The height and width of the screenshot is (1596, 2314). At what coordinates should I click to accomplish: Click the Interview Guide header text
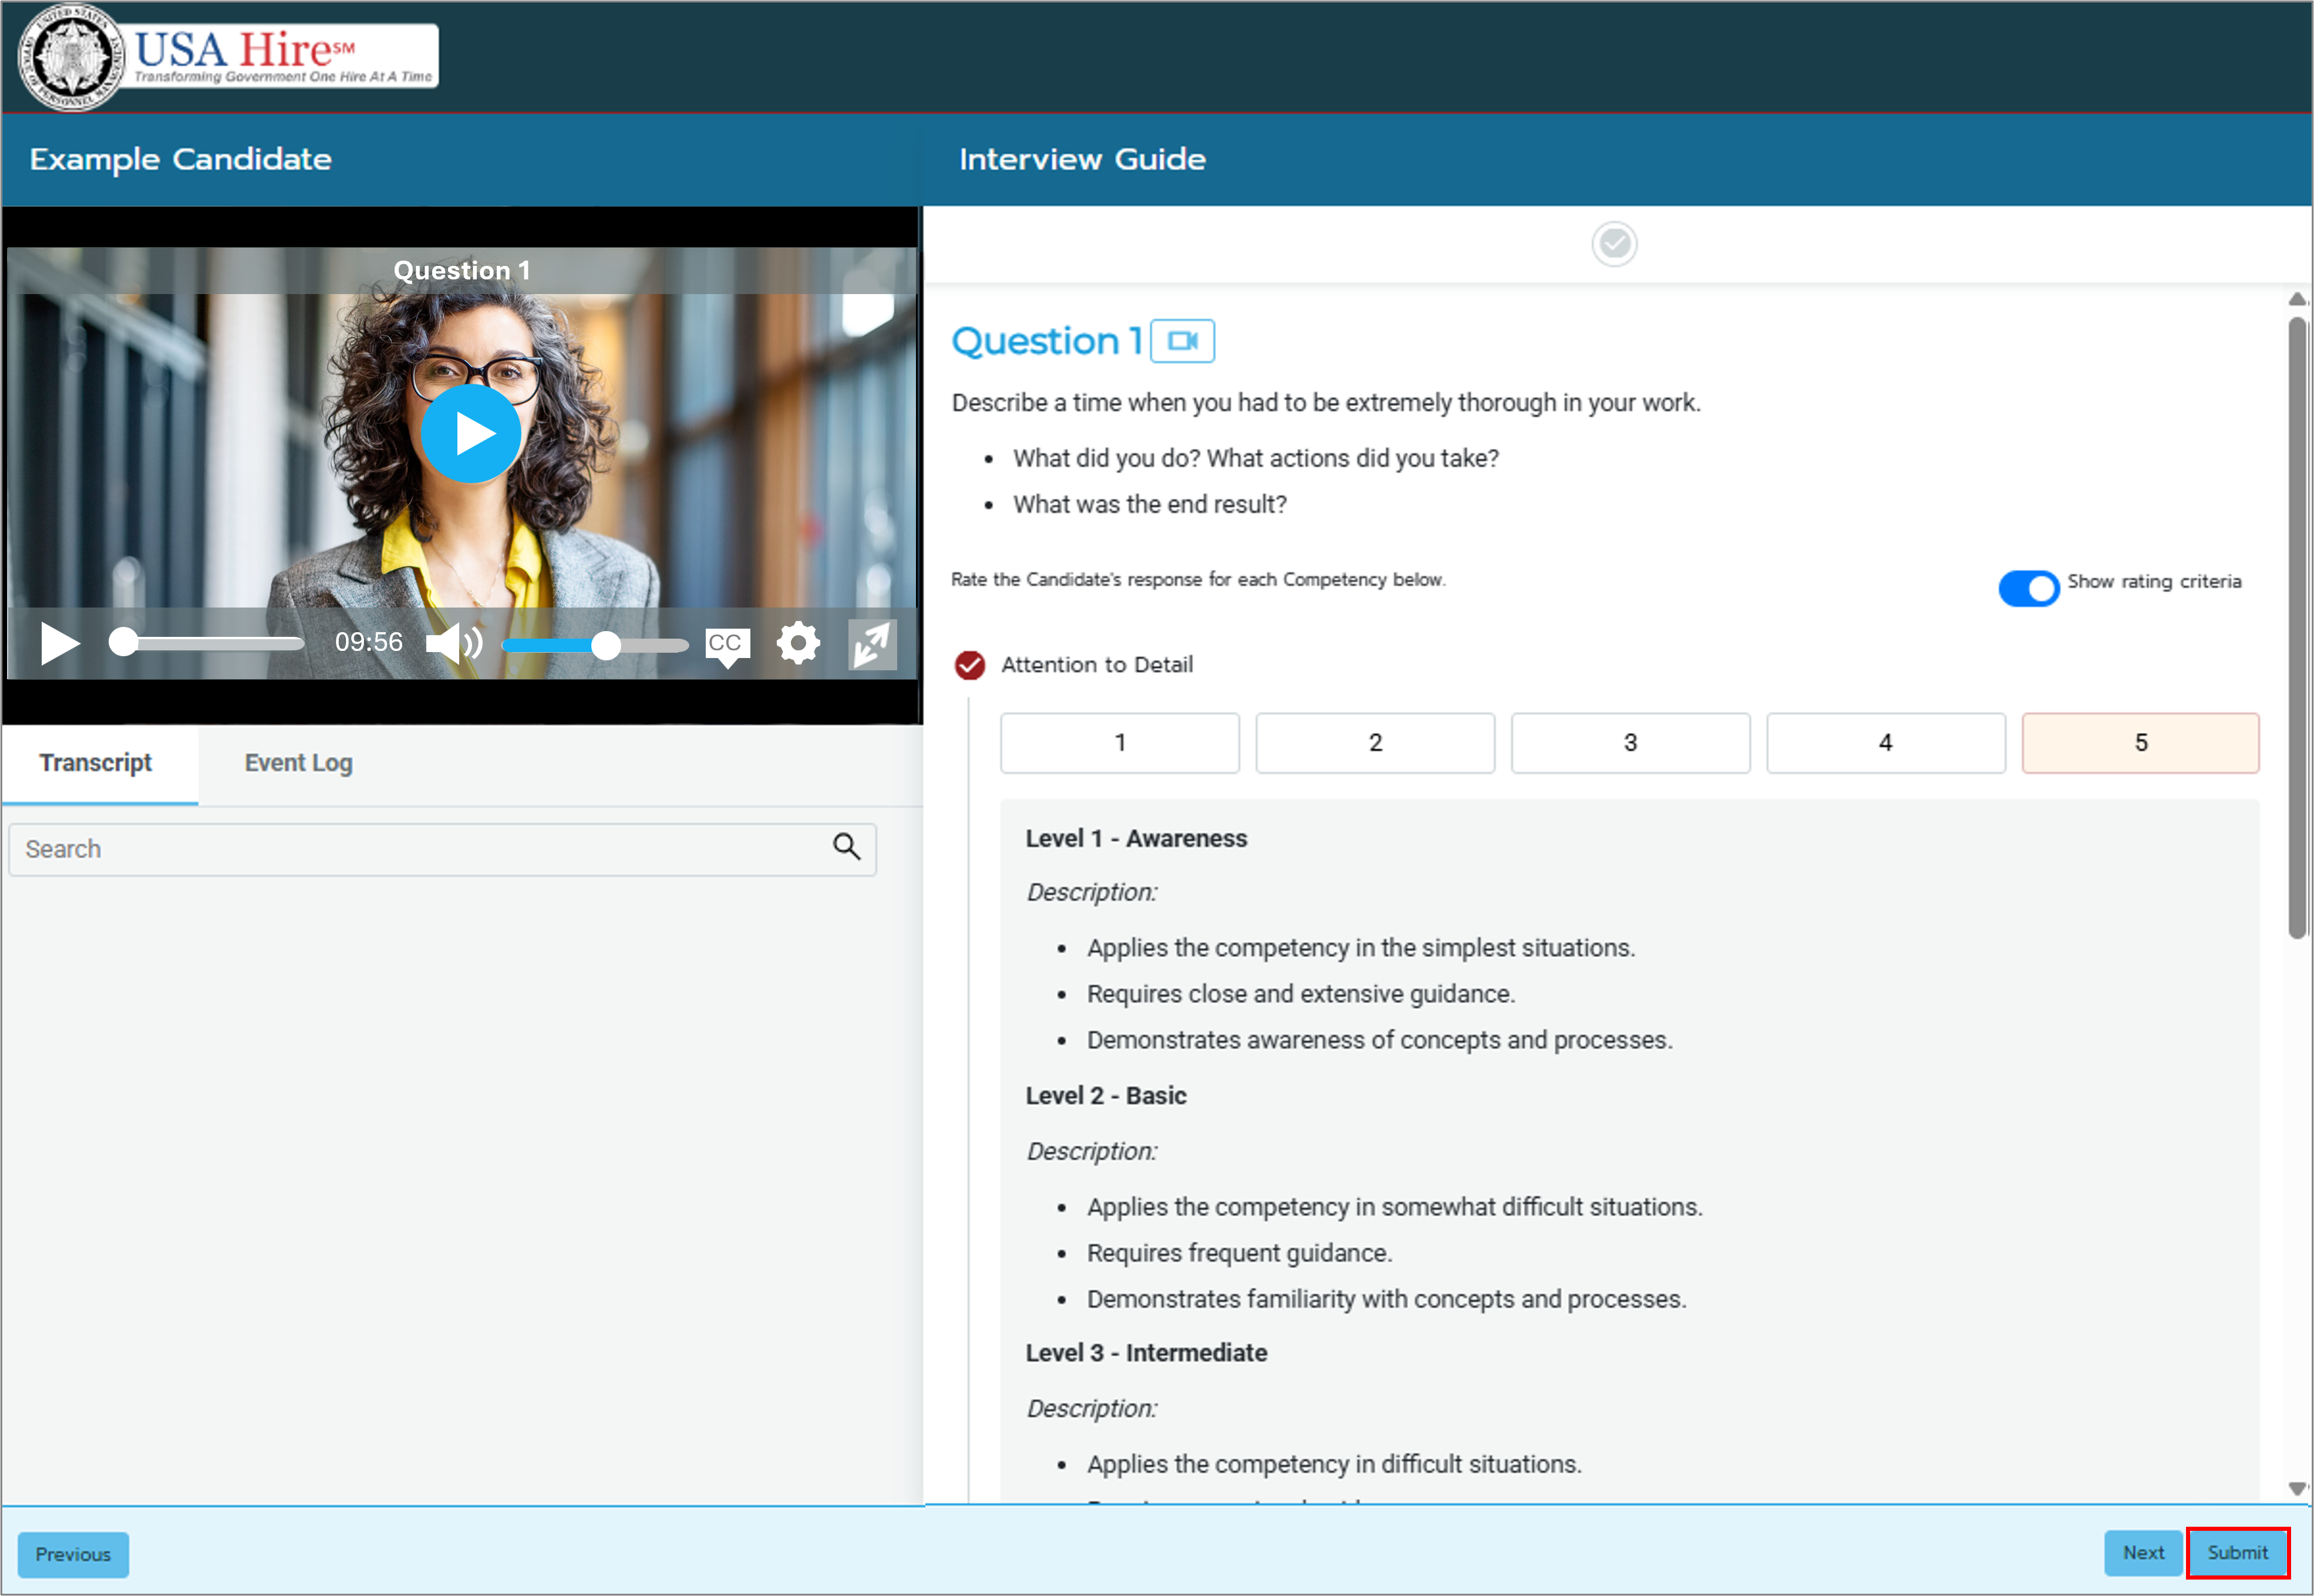pos(1082,160)
